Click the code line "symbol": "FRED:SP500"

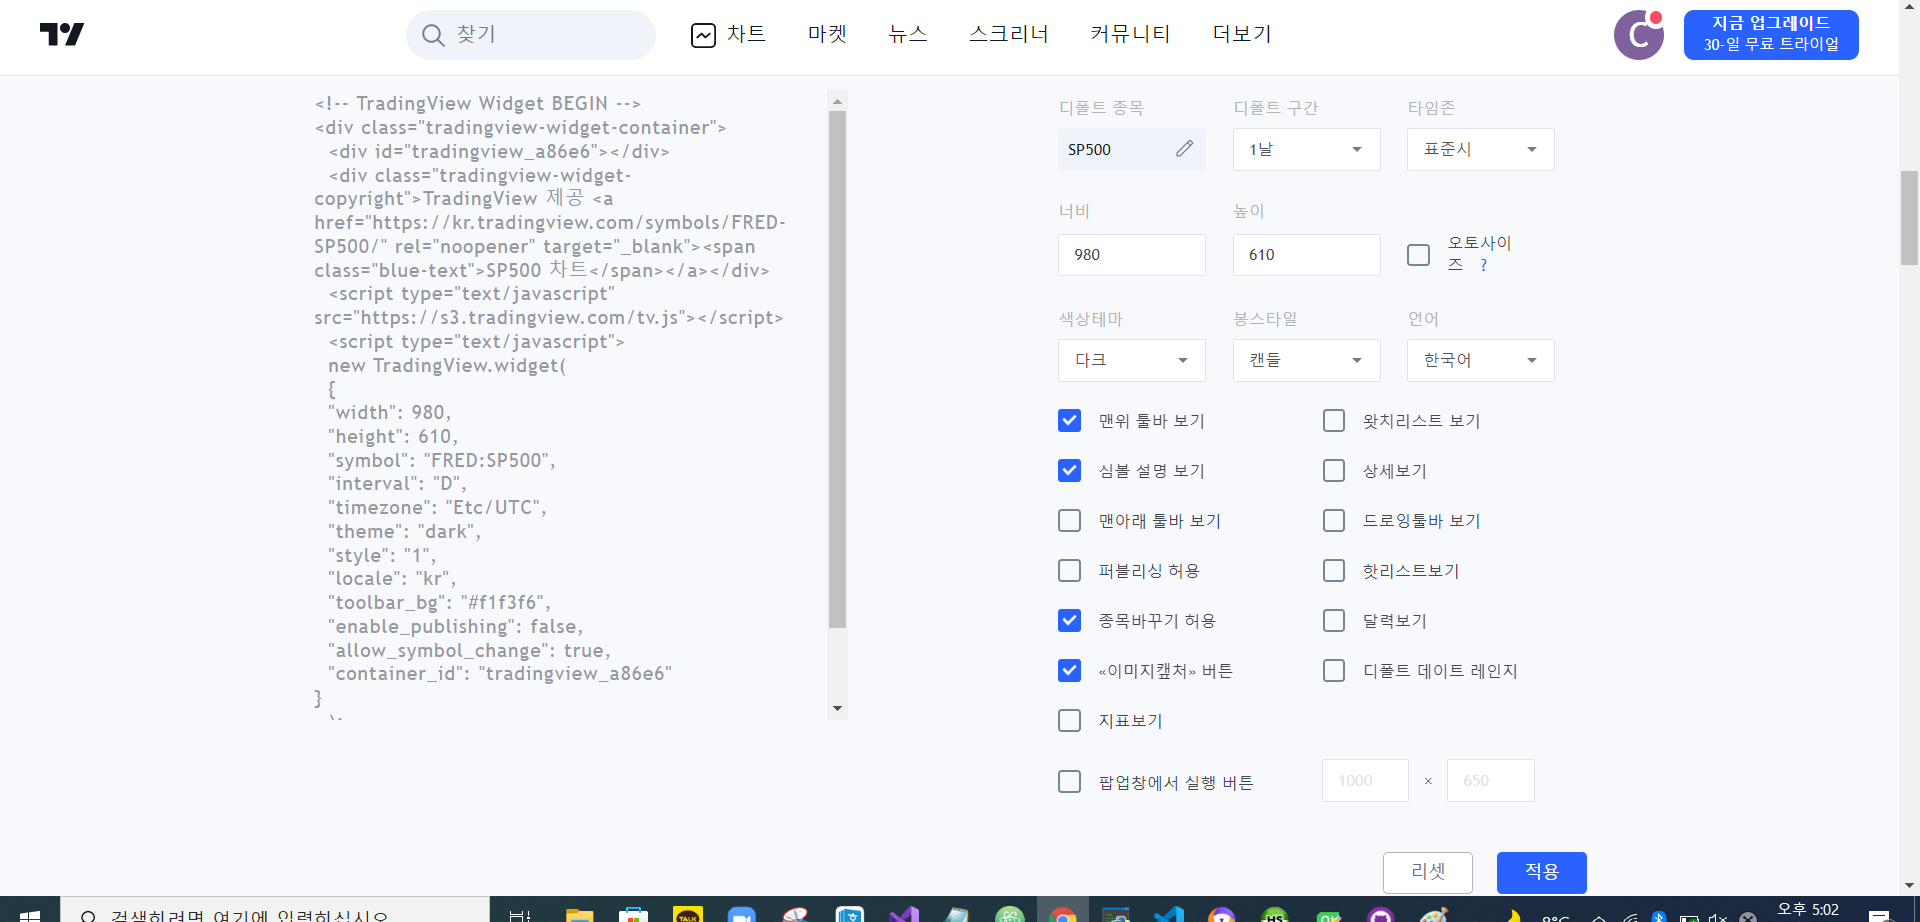pyautogui.click(x=441, y=460)
